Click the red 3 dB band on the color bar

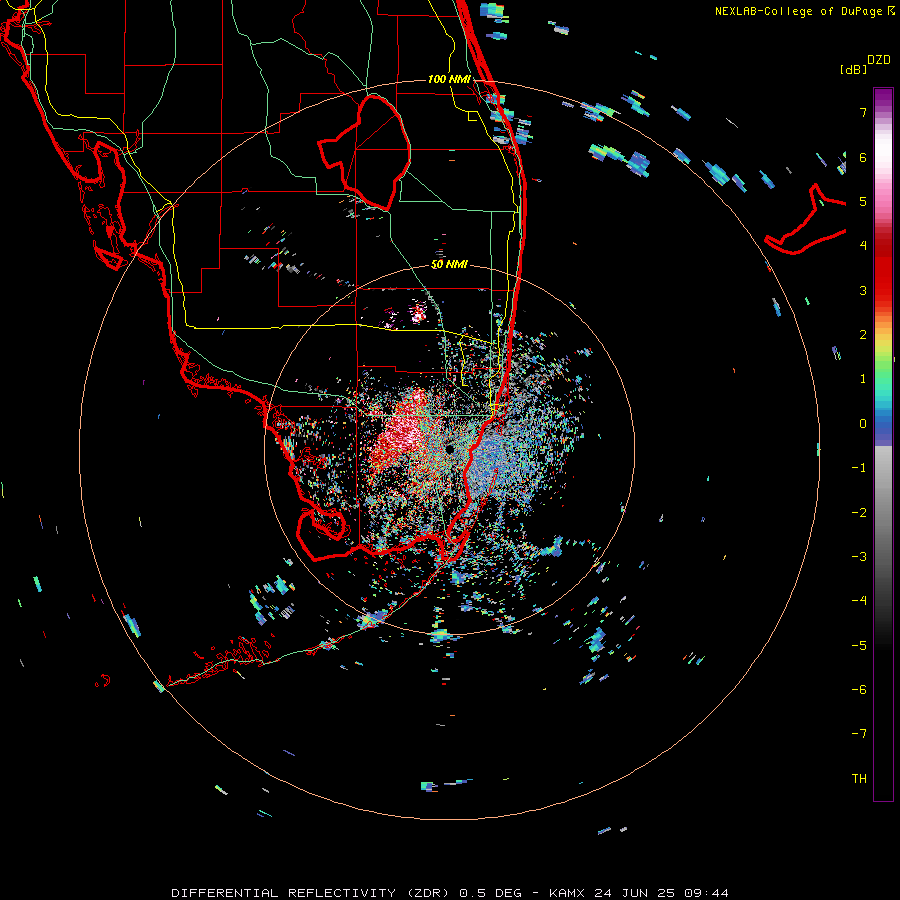(x=883, y=284)
